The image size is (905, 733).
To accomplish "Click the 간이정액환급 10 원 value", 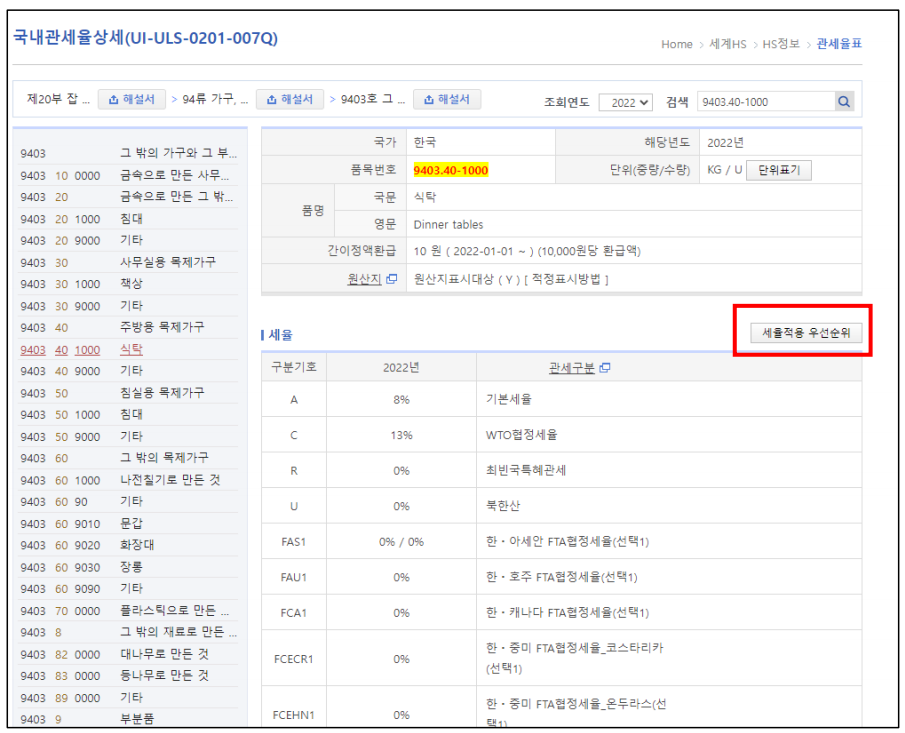I will 527,252.
